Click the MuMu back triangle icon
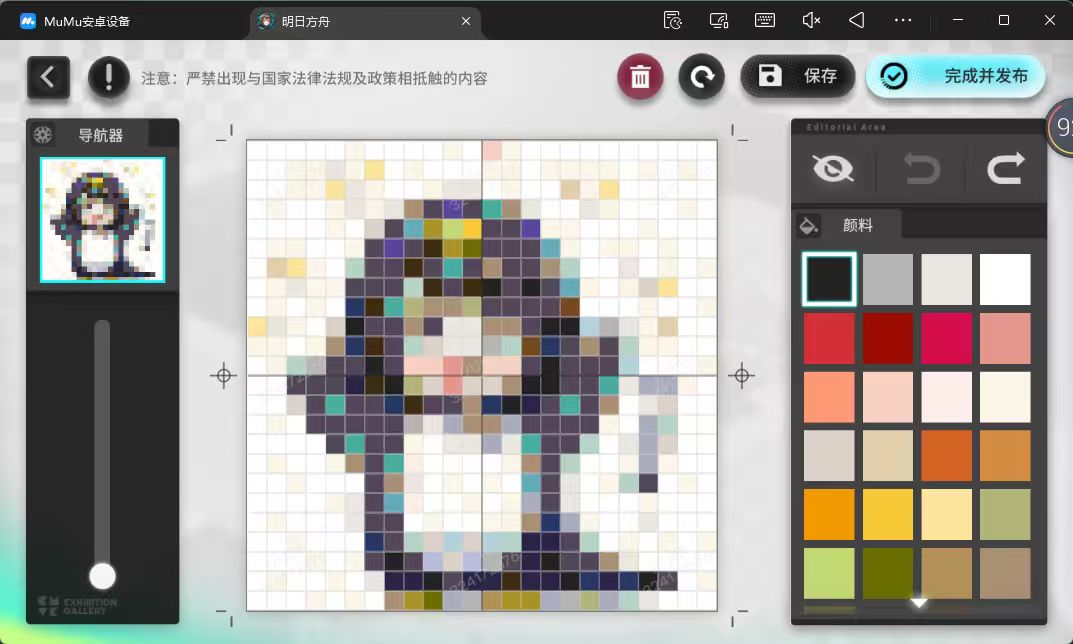Viewport: 1073px width, 644px height. (857, 21)
